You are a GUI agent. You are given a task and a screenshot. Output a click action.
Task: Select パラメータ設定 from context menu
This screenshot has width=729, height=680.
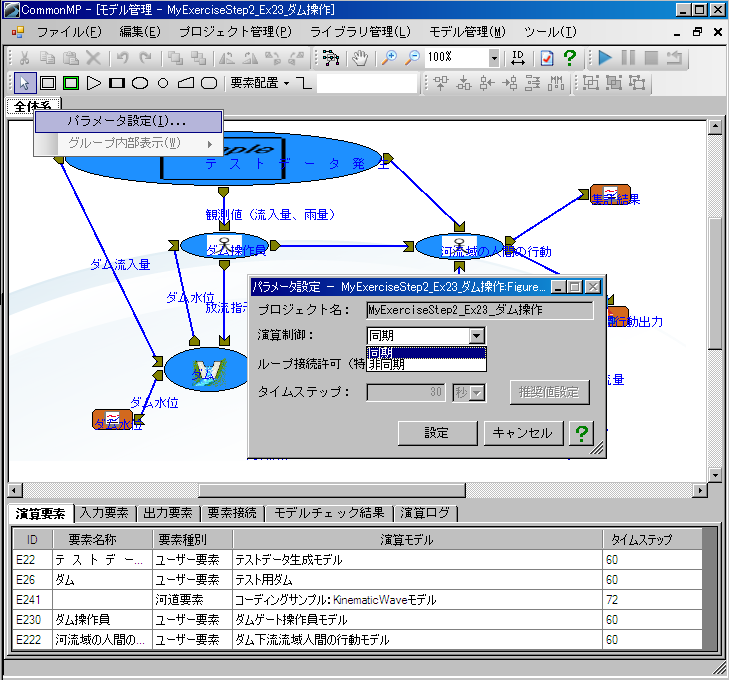click(x=127, y=121)
